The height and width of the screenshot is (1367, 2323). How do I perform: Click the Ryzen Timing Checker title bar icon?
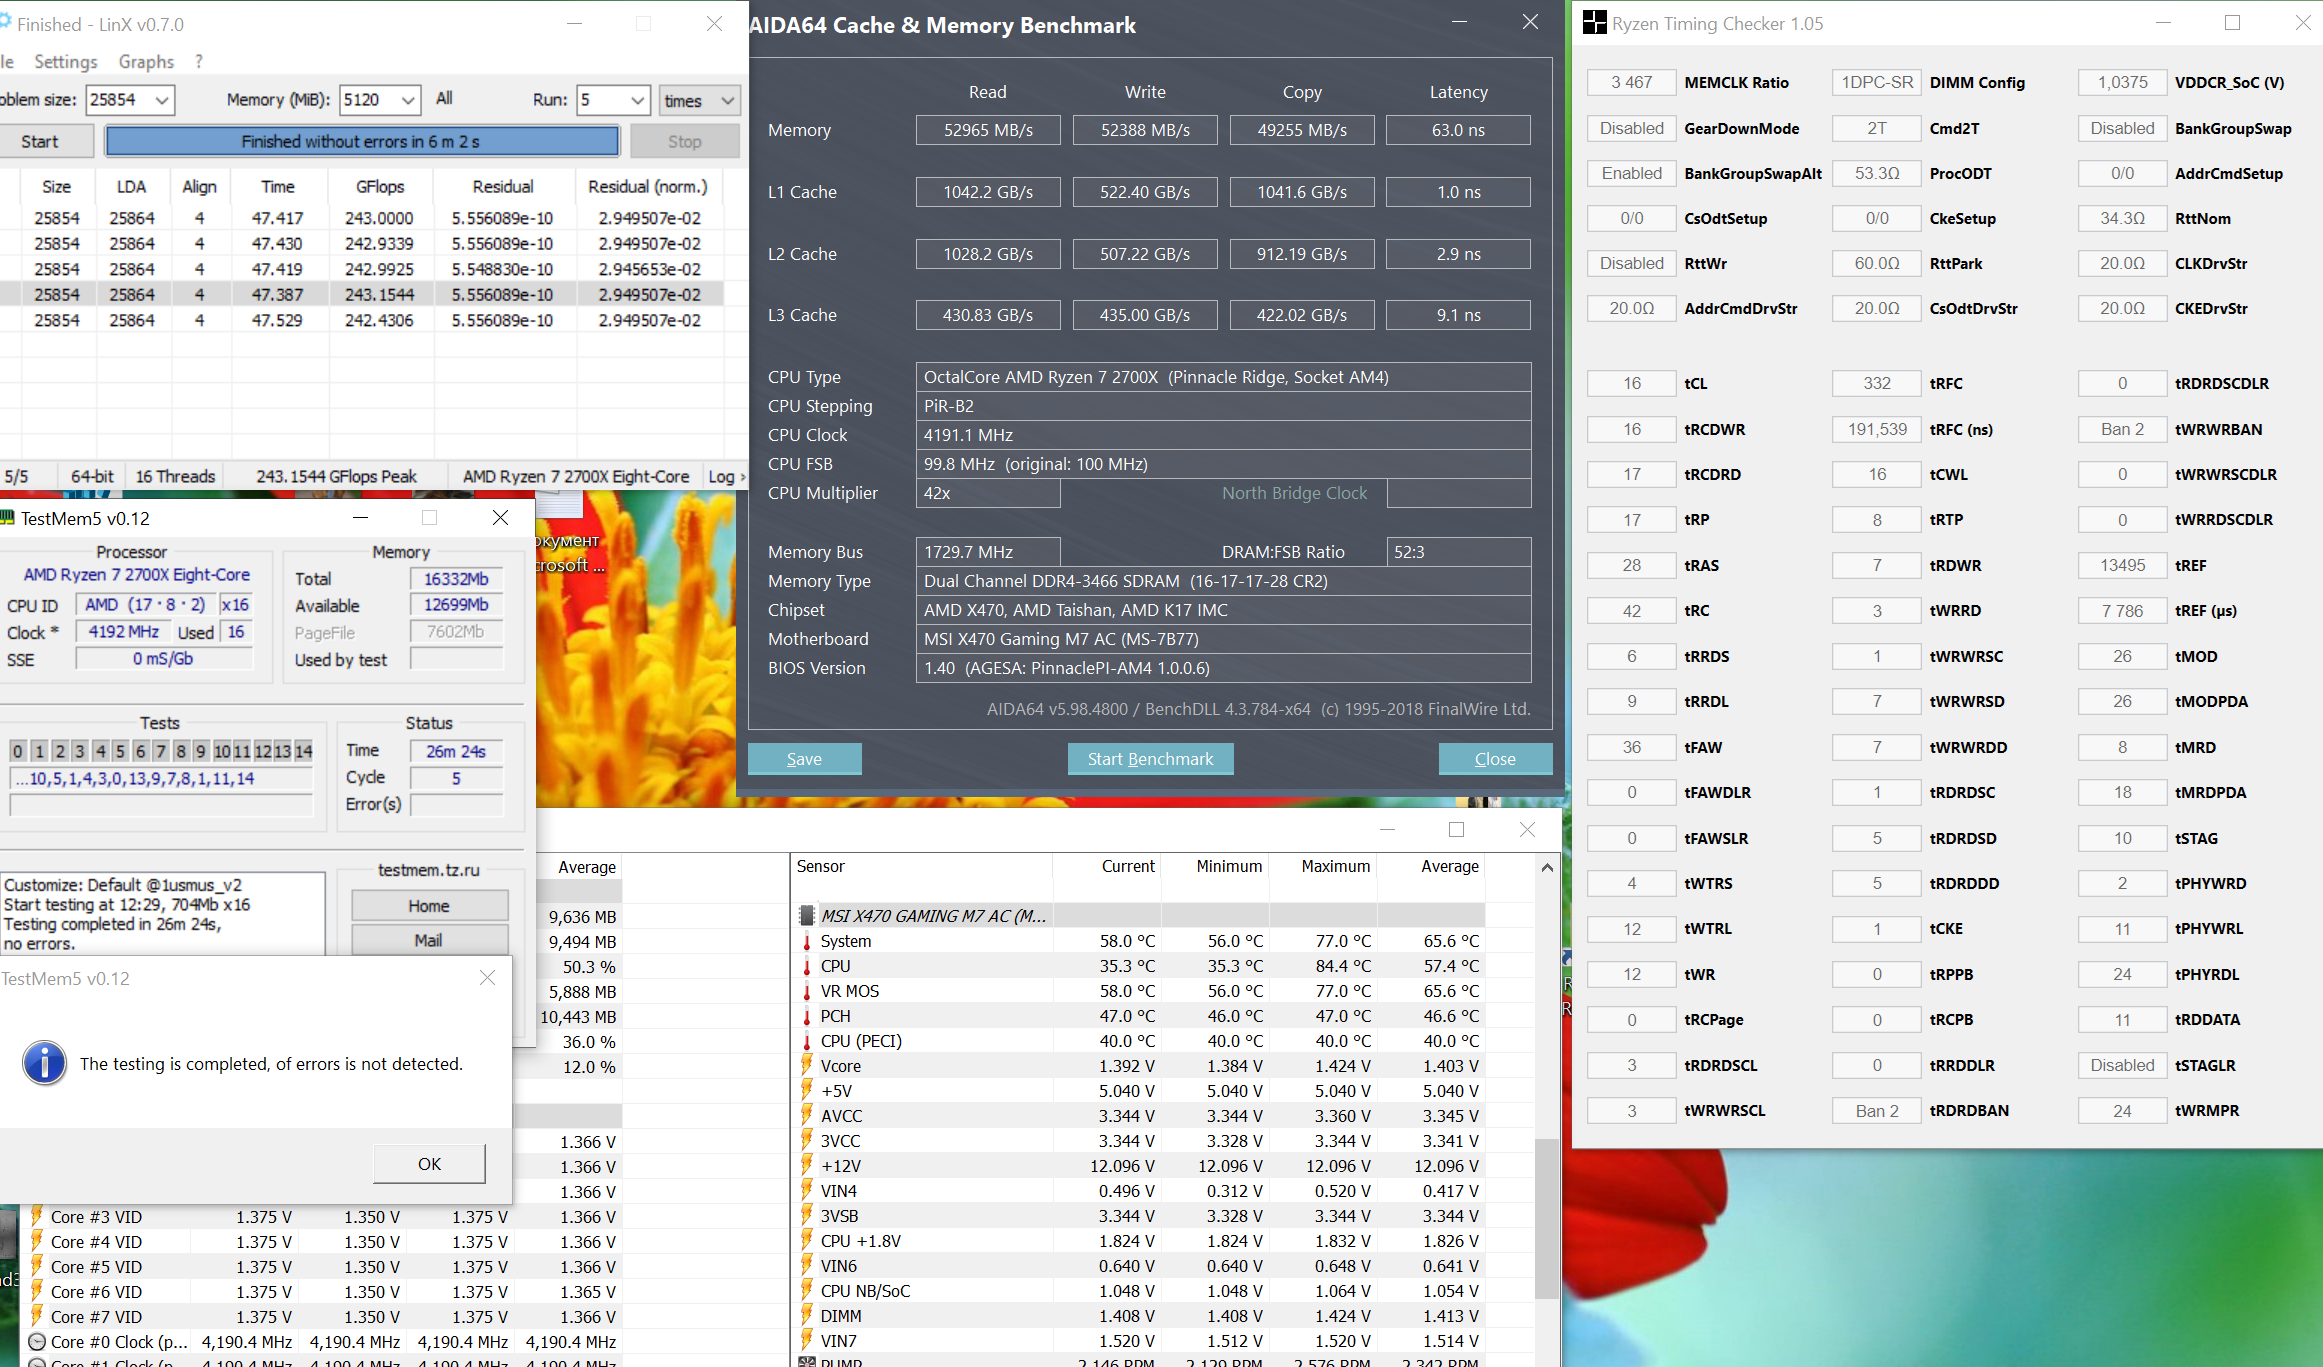click(x=1594, y=23)
